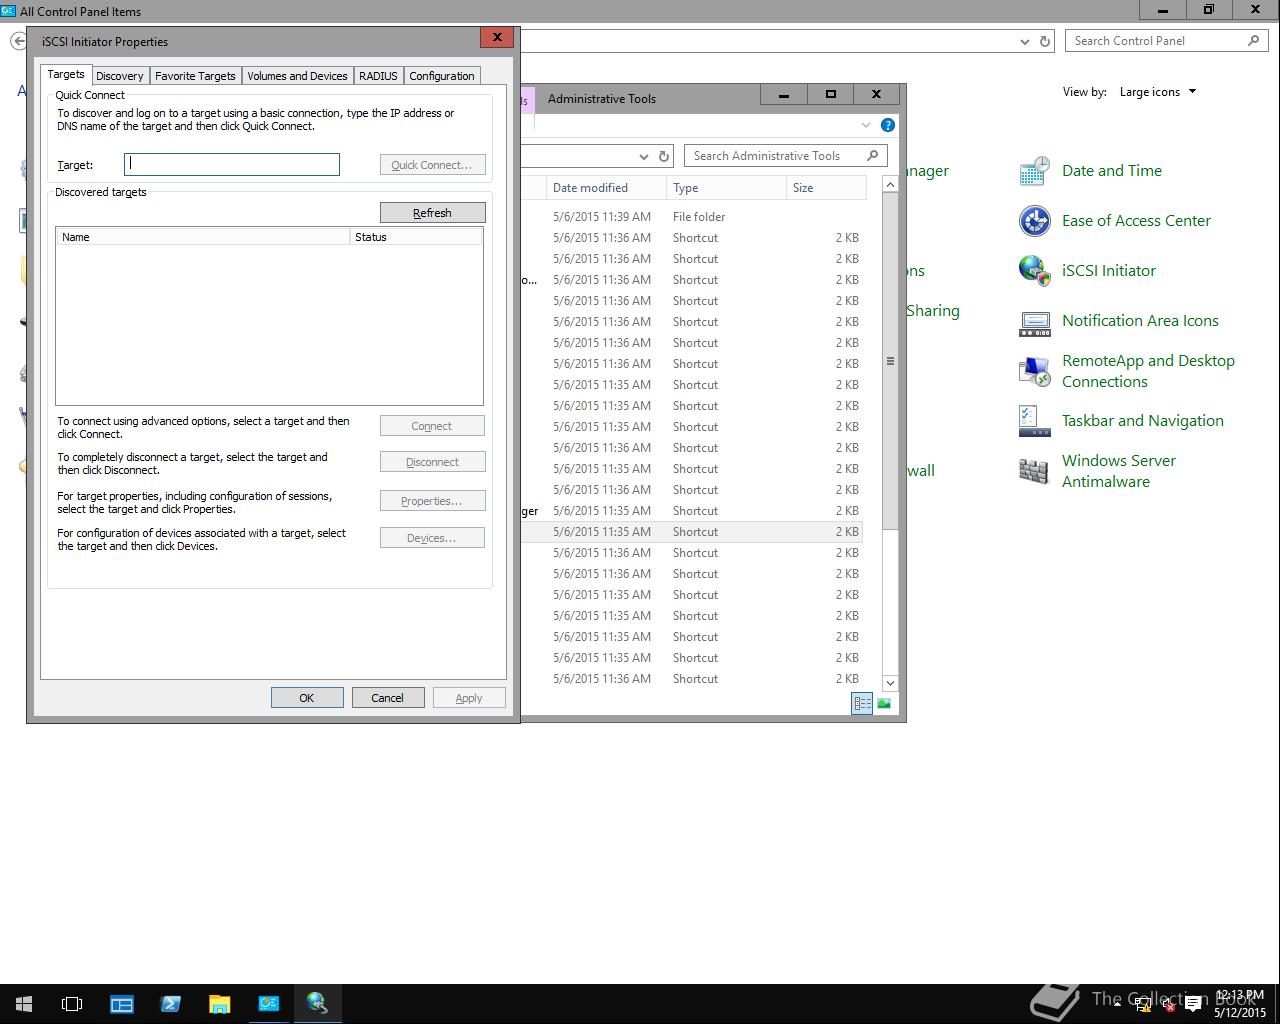Viewport: 1280px width, 1024px height.
Task: Open the Ease of Access Center icon
Action: [1034, 221]
